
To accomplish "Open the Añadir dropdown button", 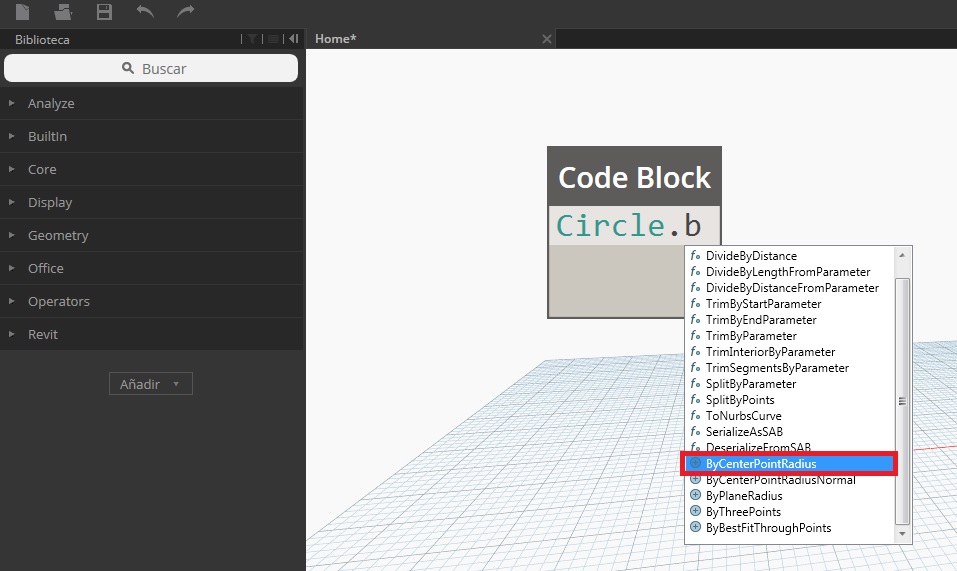I will (150, 384).
